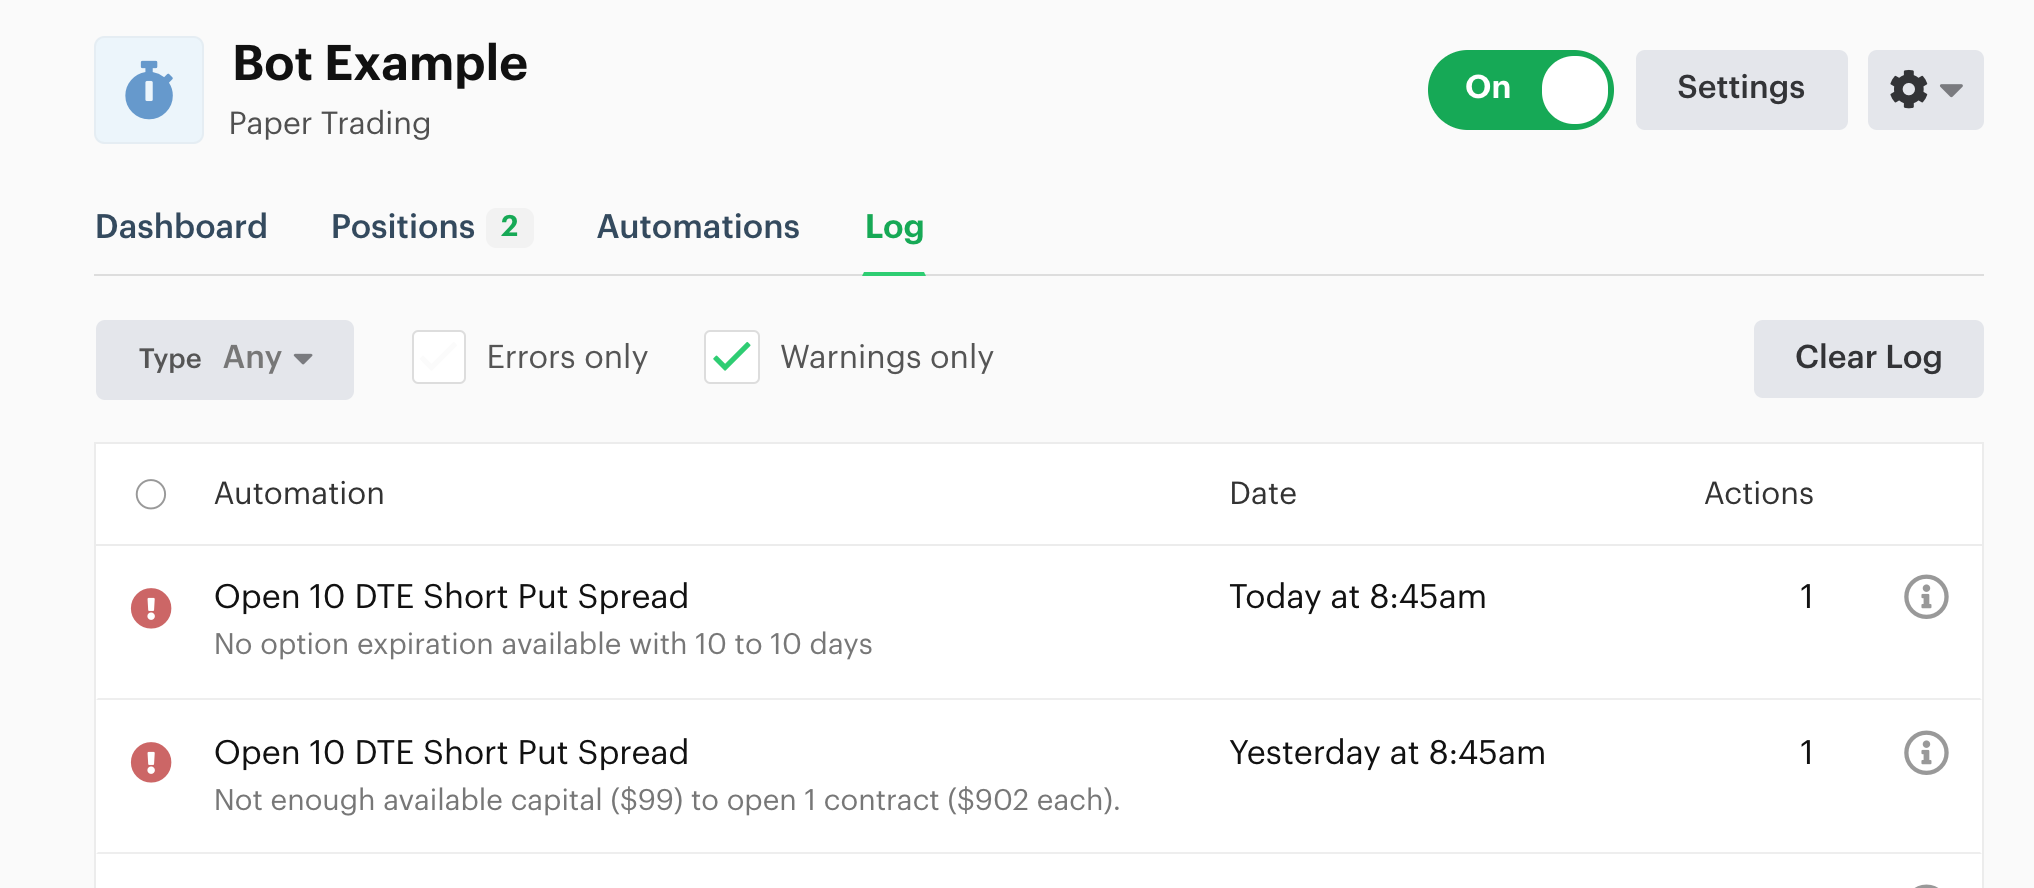Turn the bot off with the On switch
The image size is (2034, 888).
[1520, 89]
